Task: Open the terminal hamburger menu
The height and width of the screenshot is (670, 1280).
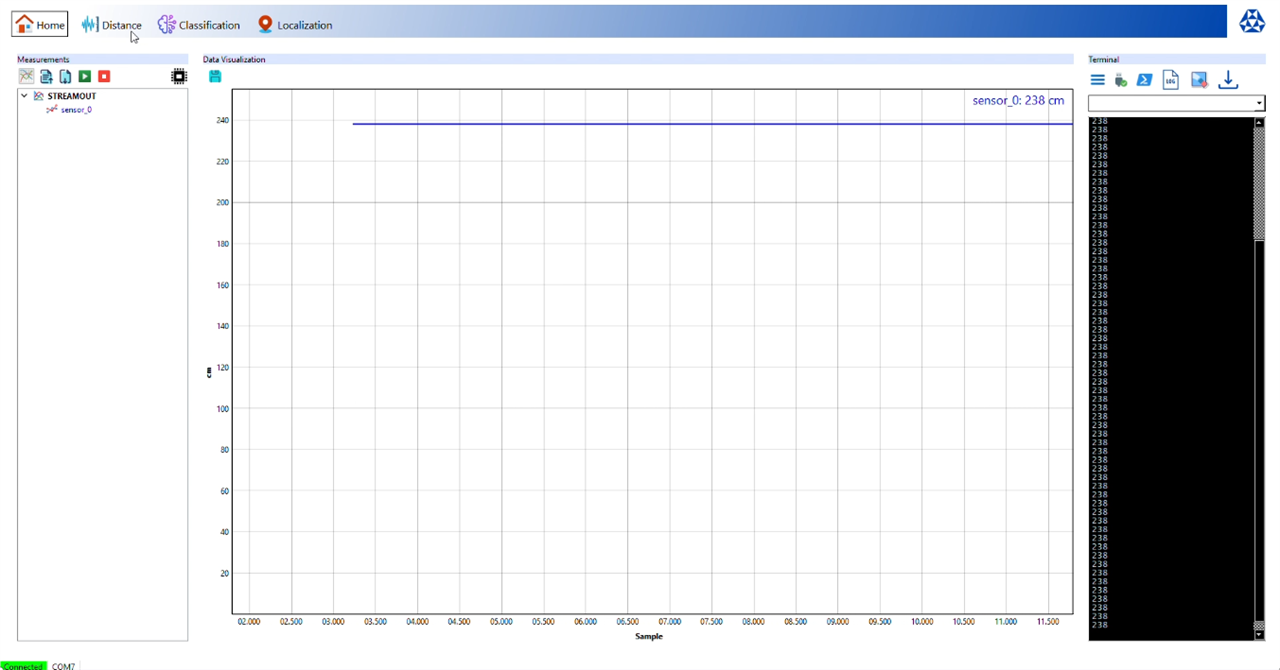Action: tap(1097, 80)
